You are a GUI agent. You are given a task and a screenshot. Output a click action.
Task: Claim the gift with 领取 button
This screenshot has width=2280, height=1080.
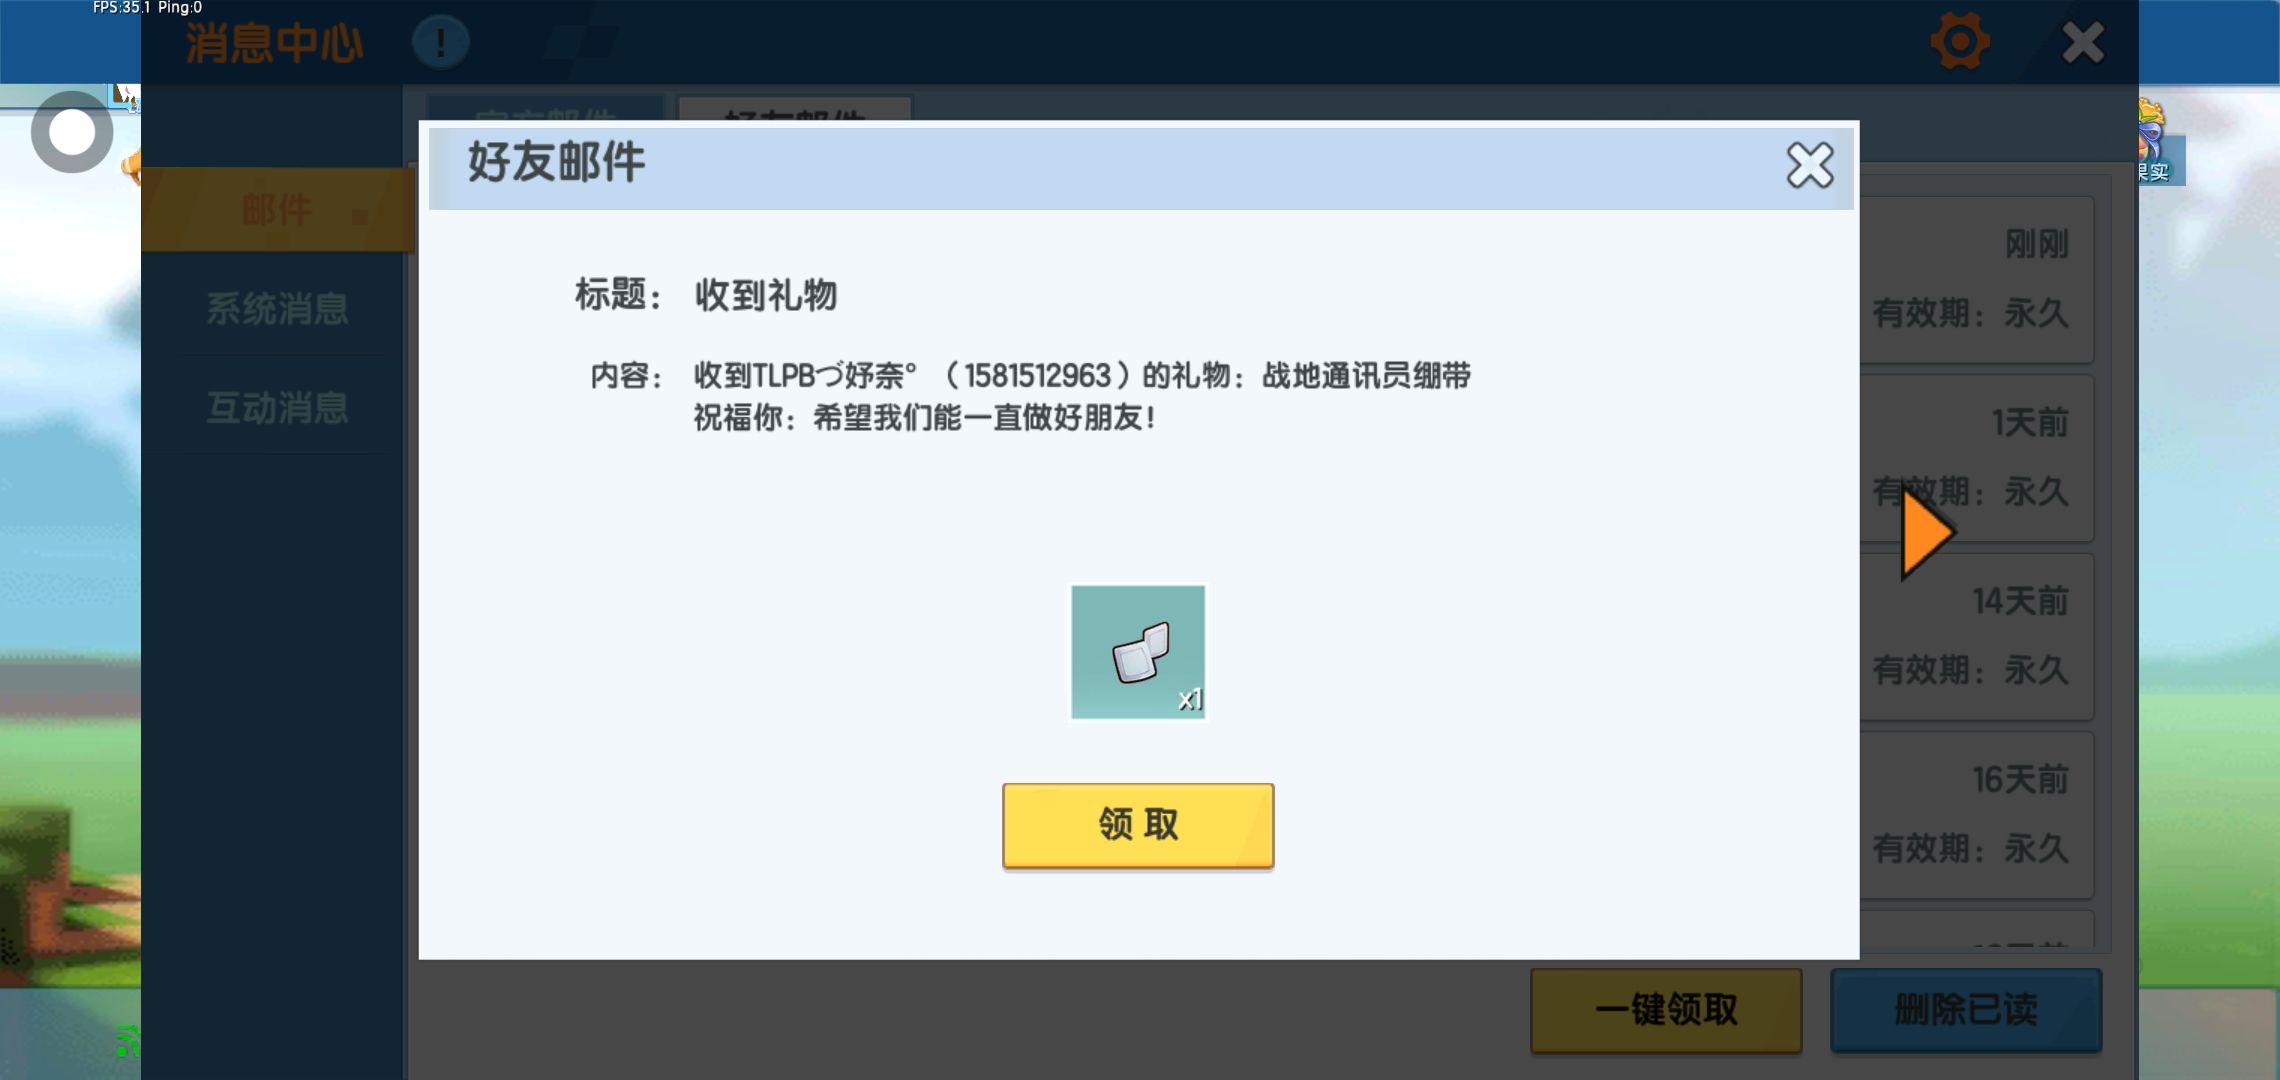pos(1138,825)
